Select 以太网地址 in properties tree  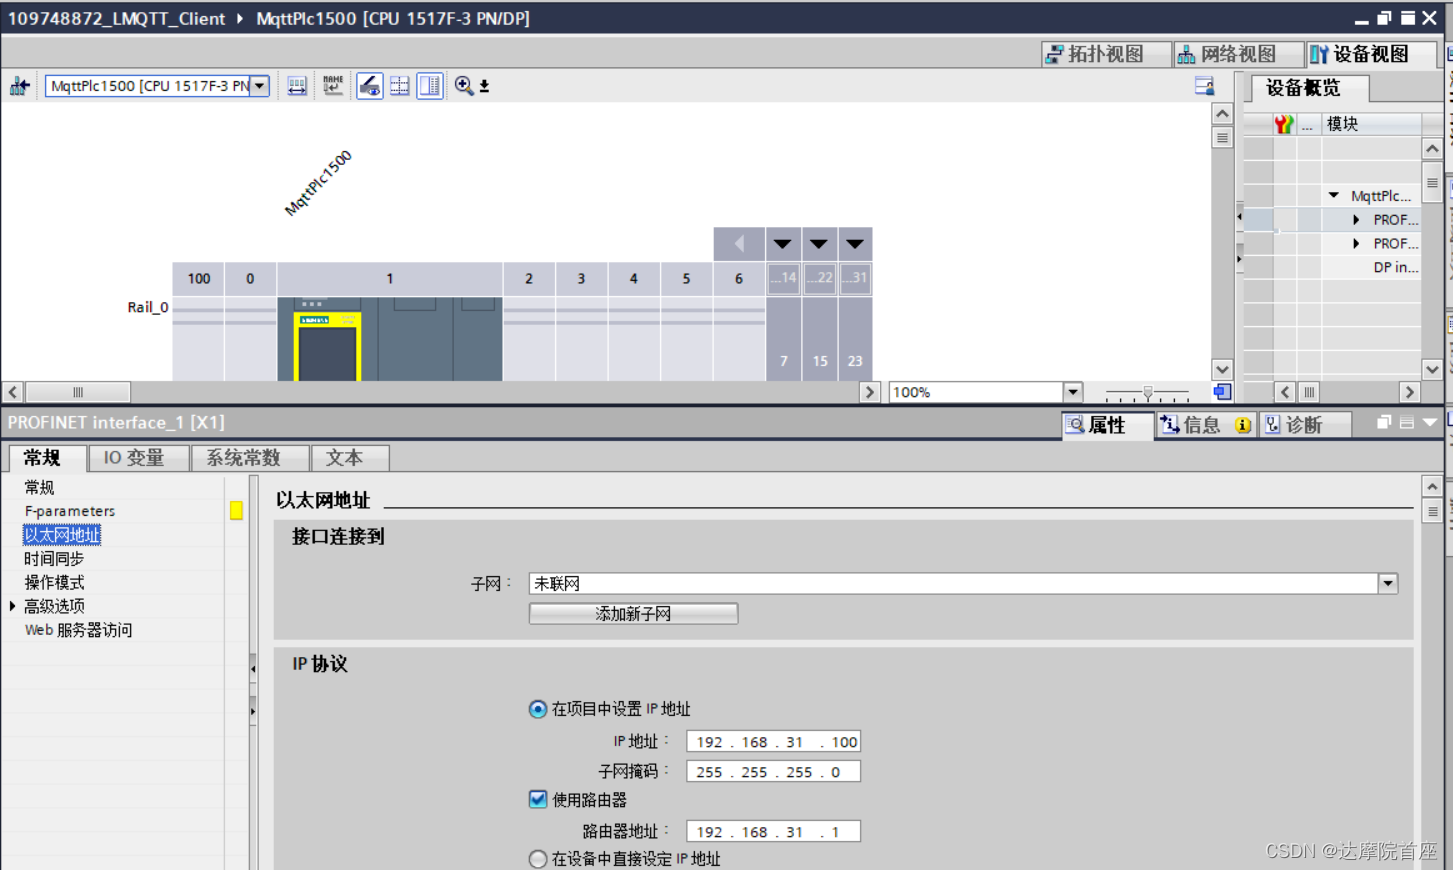pos(62,535)
